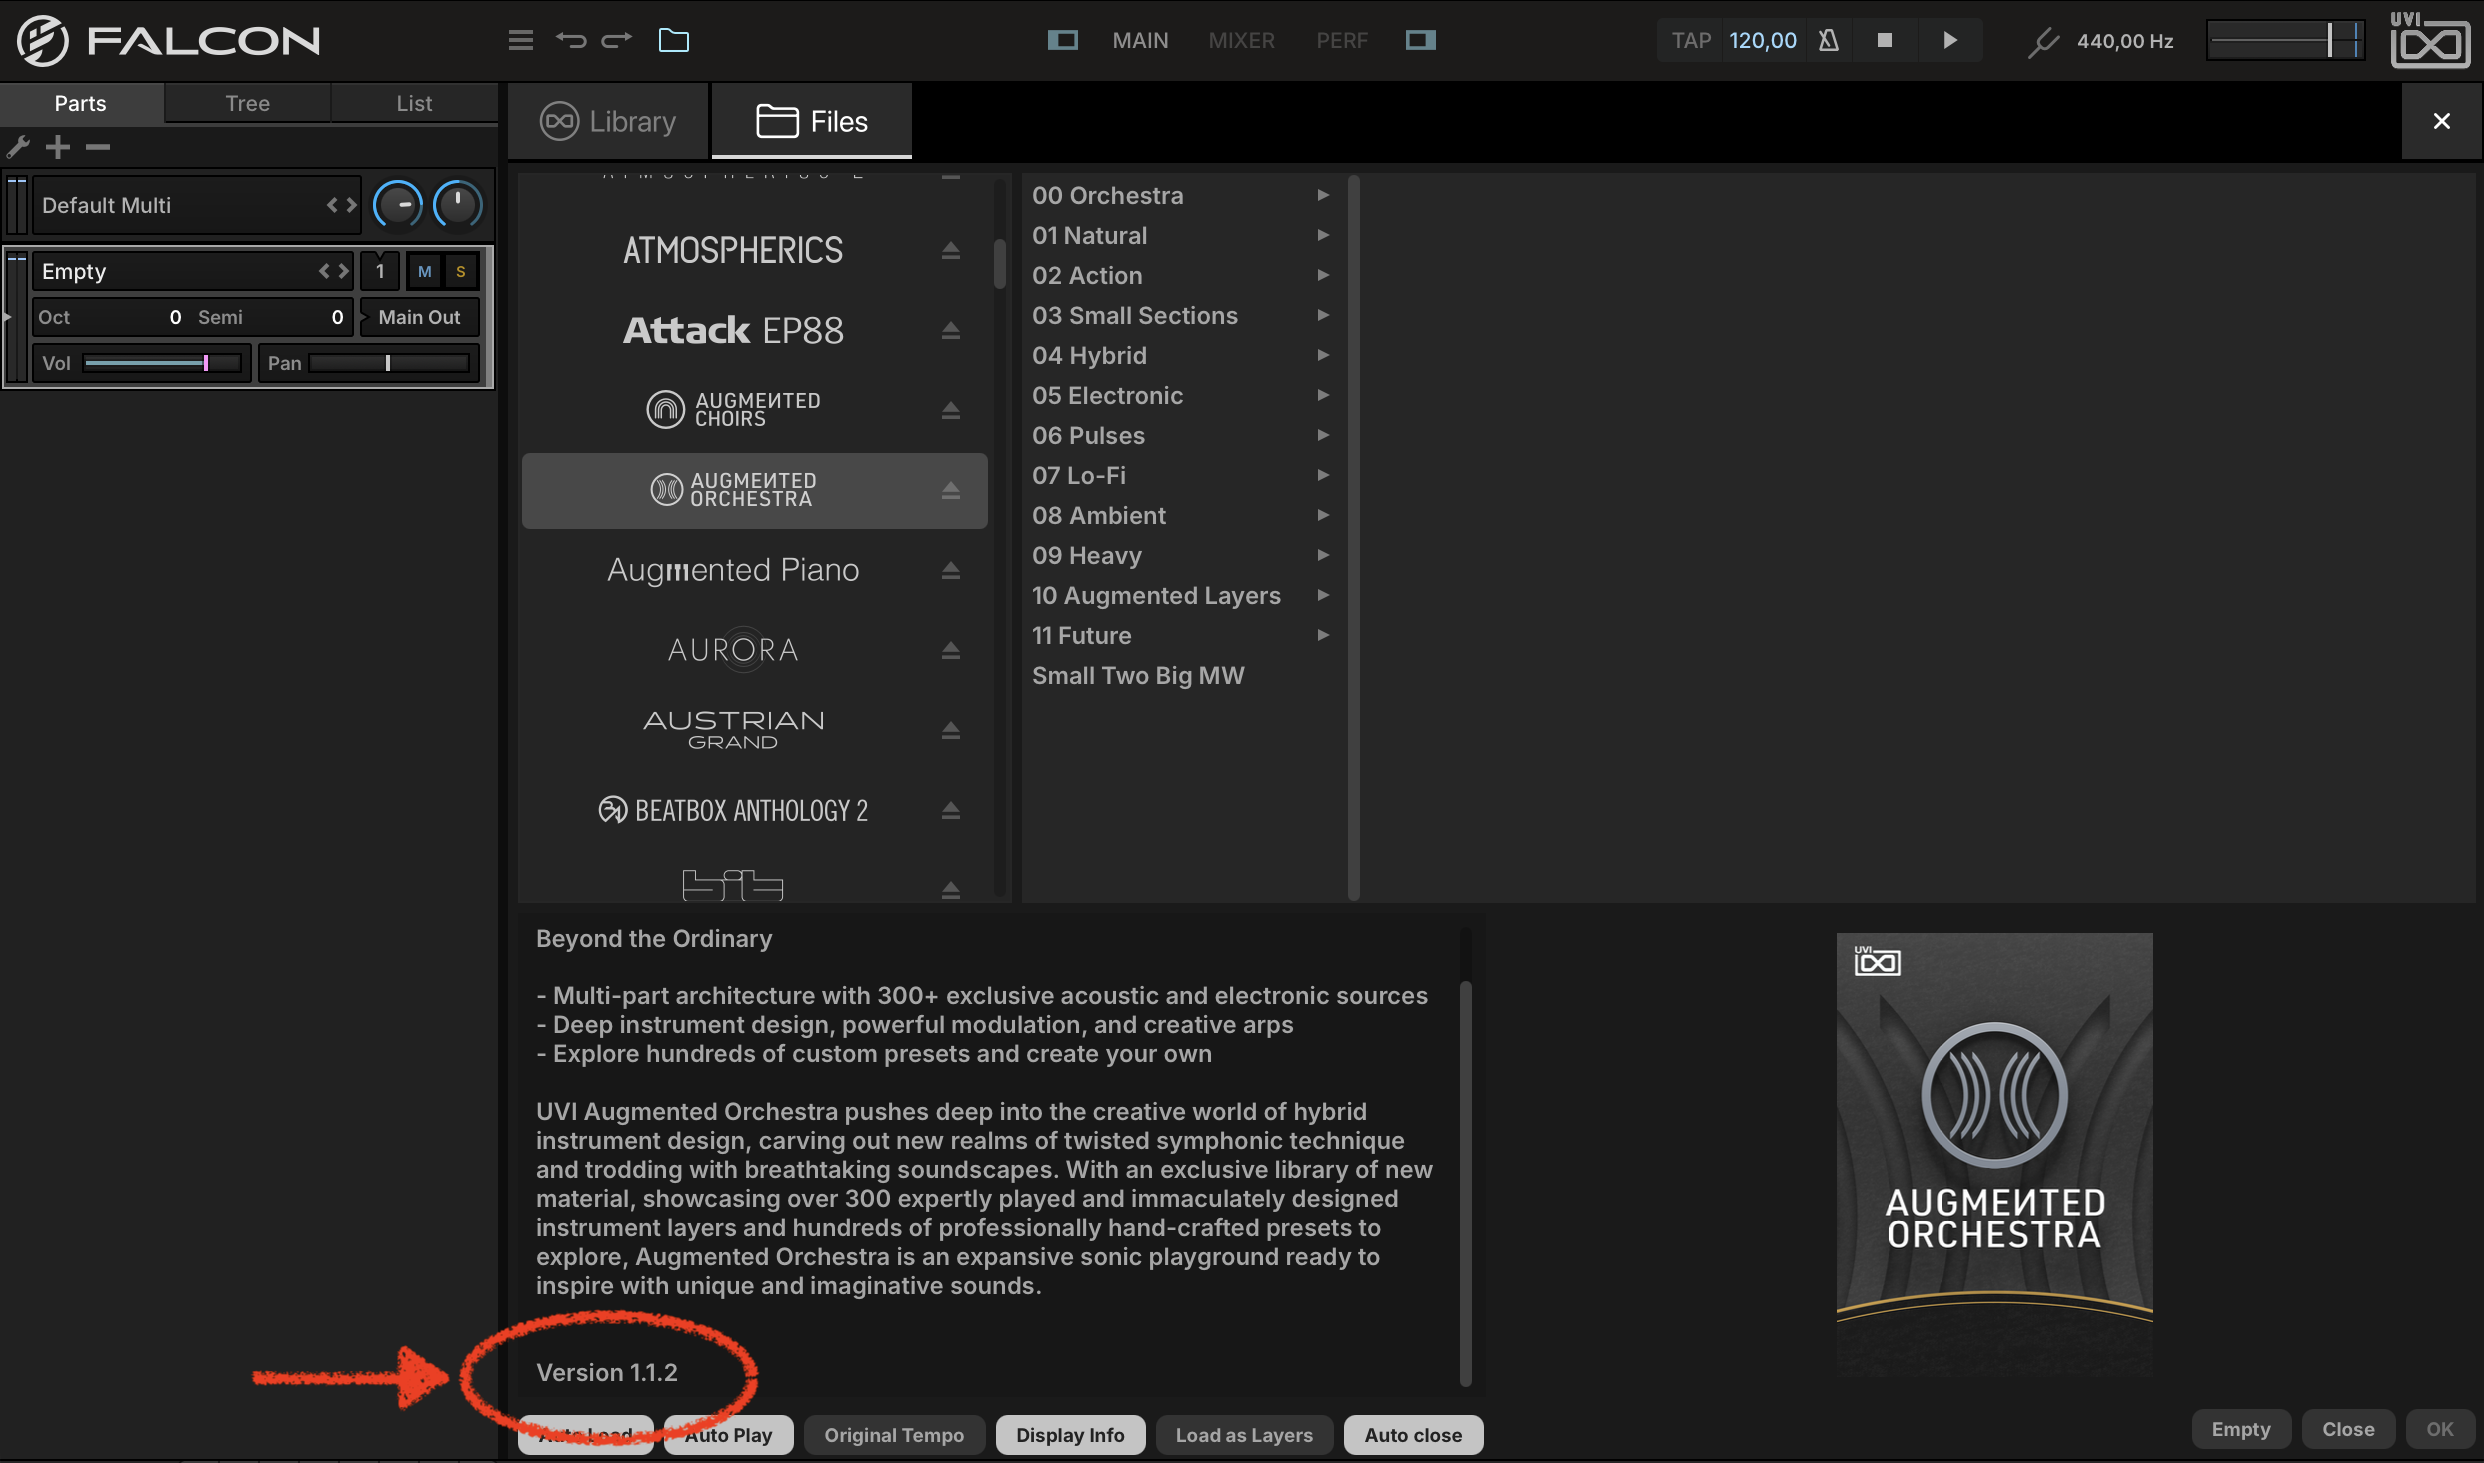2484x1463 pixels.
Task: Switch to the MAIN view
Action: coord(1140,40)
